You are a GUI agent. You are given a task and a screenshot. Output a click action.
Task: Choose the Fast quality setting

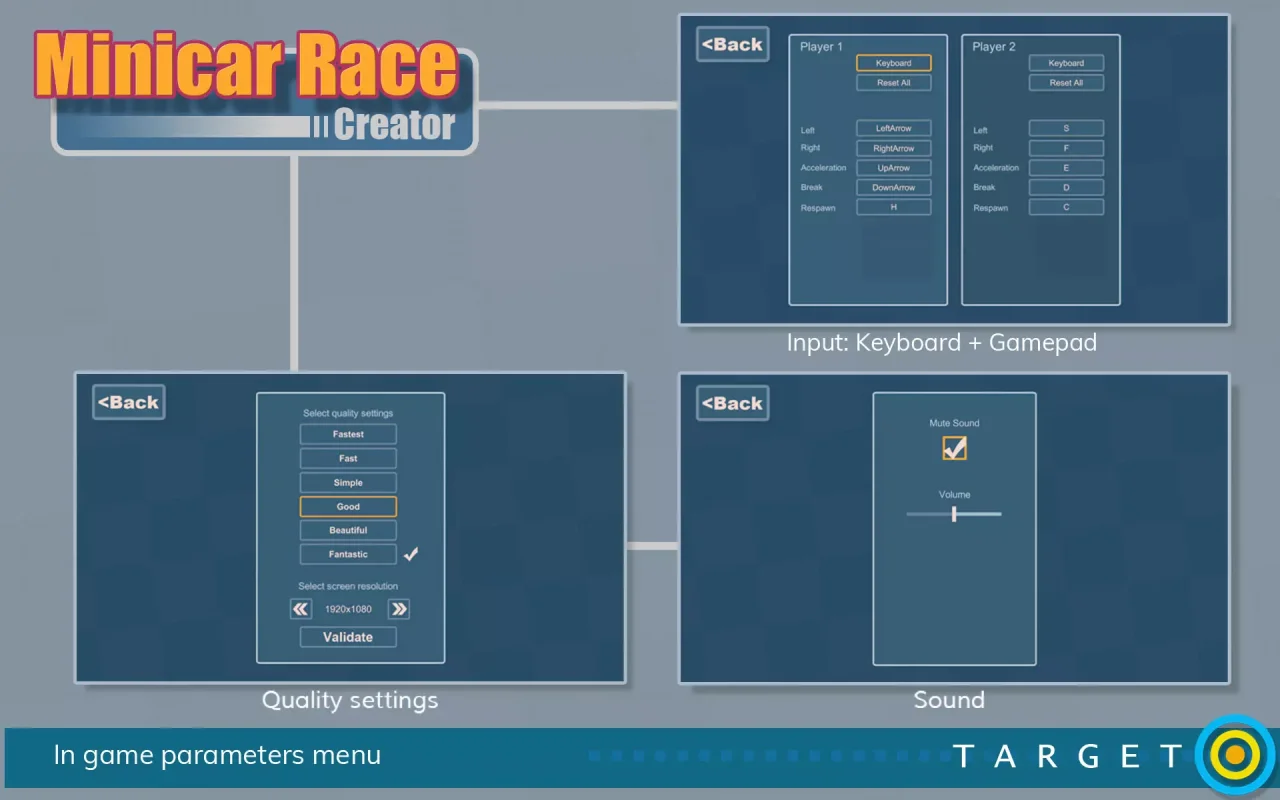click(x=348, y=458)
